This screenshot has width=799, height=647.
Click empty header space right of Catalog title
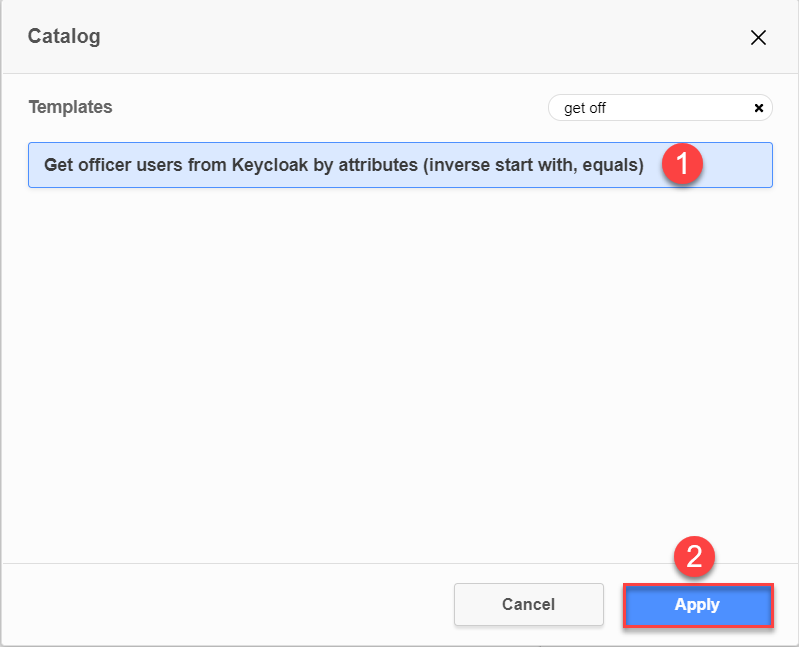[400, 38]
